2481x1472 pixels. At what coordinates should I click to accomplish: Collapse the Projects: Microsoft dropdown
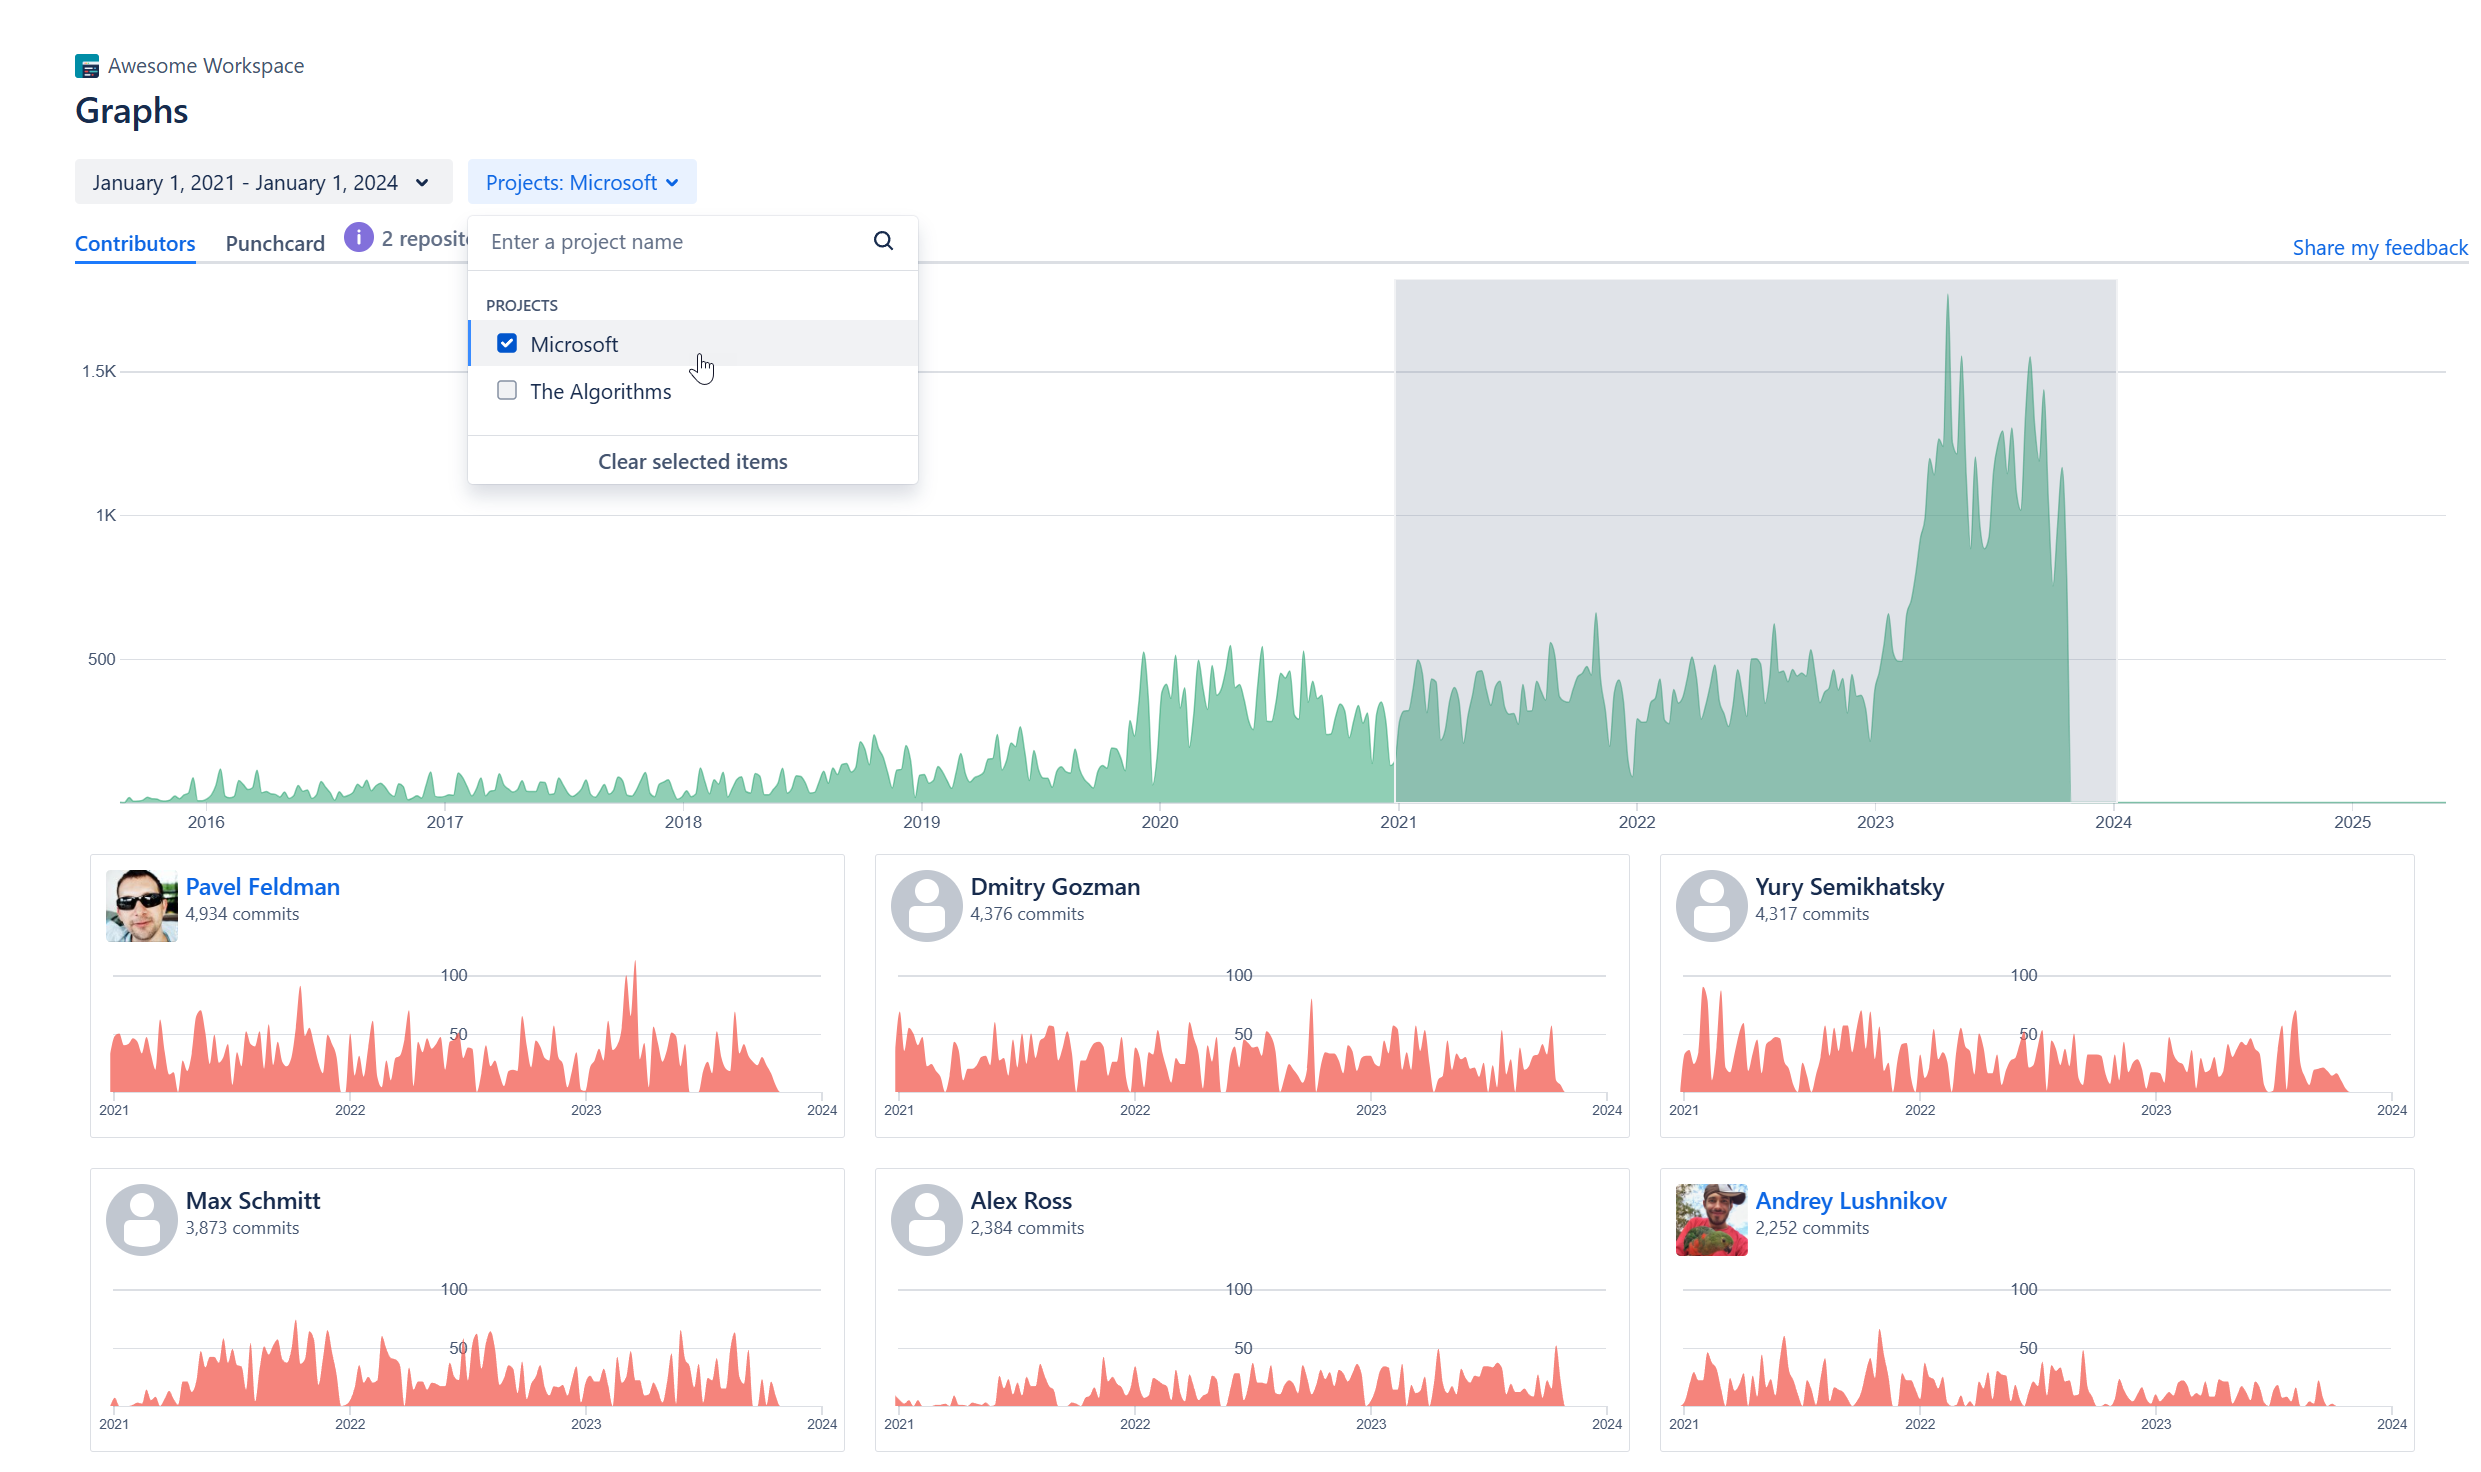pos(581,182)
